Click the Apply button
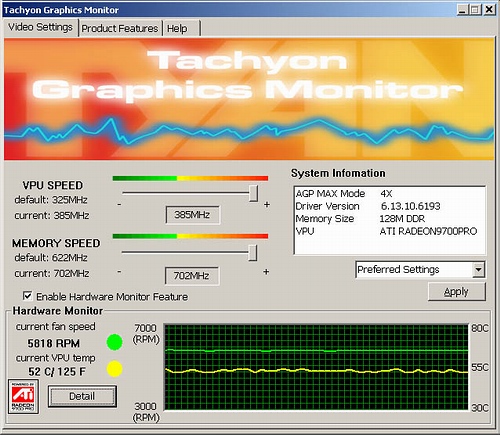Screen dimensions: 500x435 (x=456, y=292)
